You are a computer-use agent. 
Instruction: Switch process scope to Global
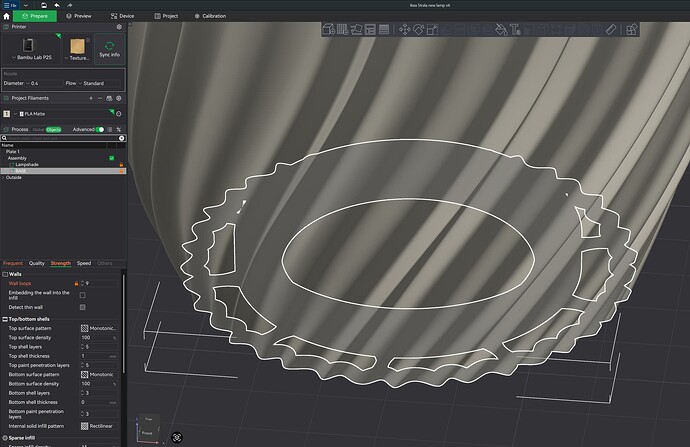pyautogui.click(x=38, y=130)
